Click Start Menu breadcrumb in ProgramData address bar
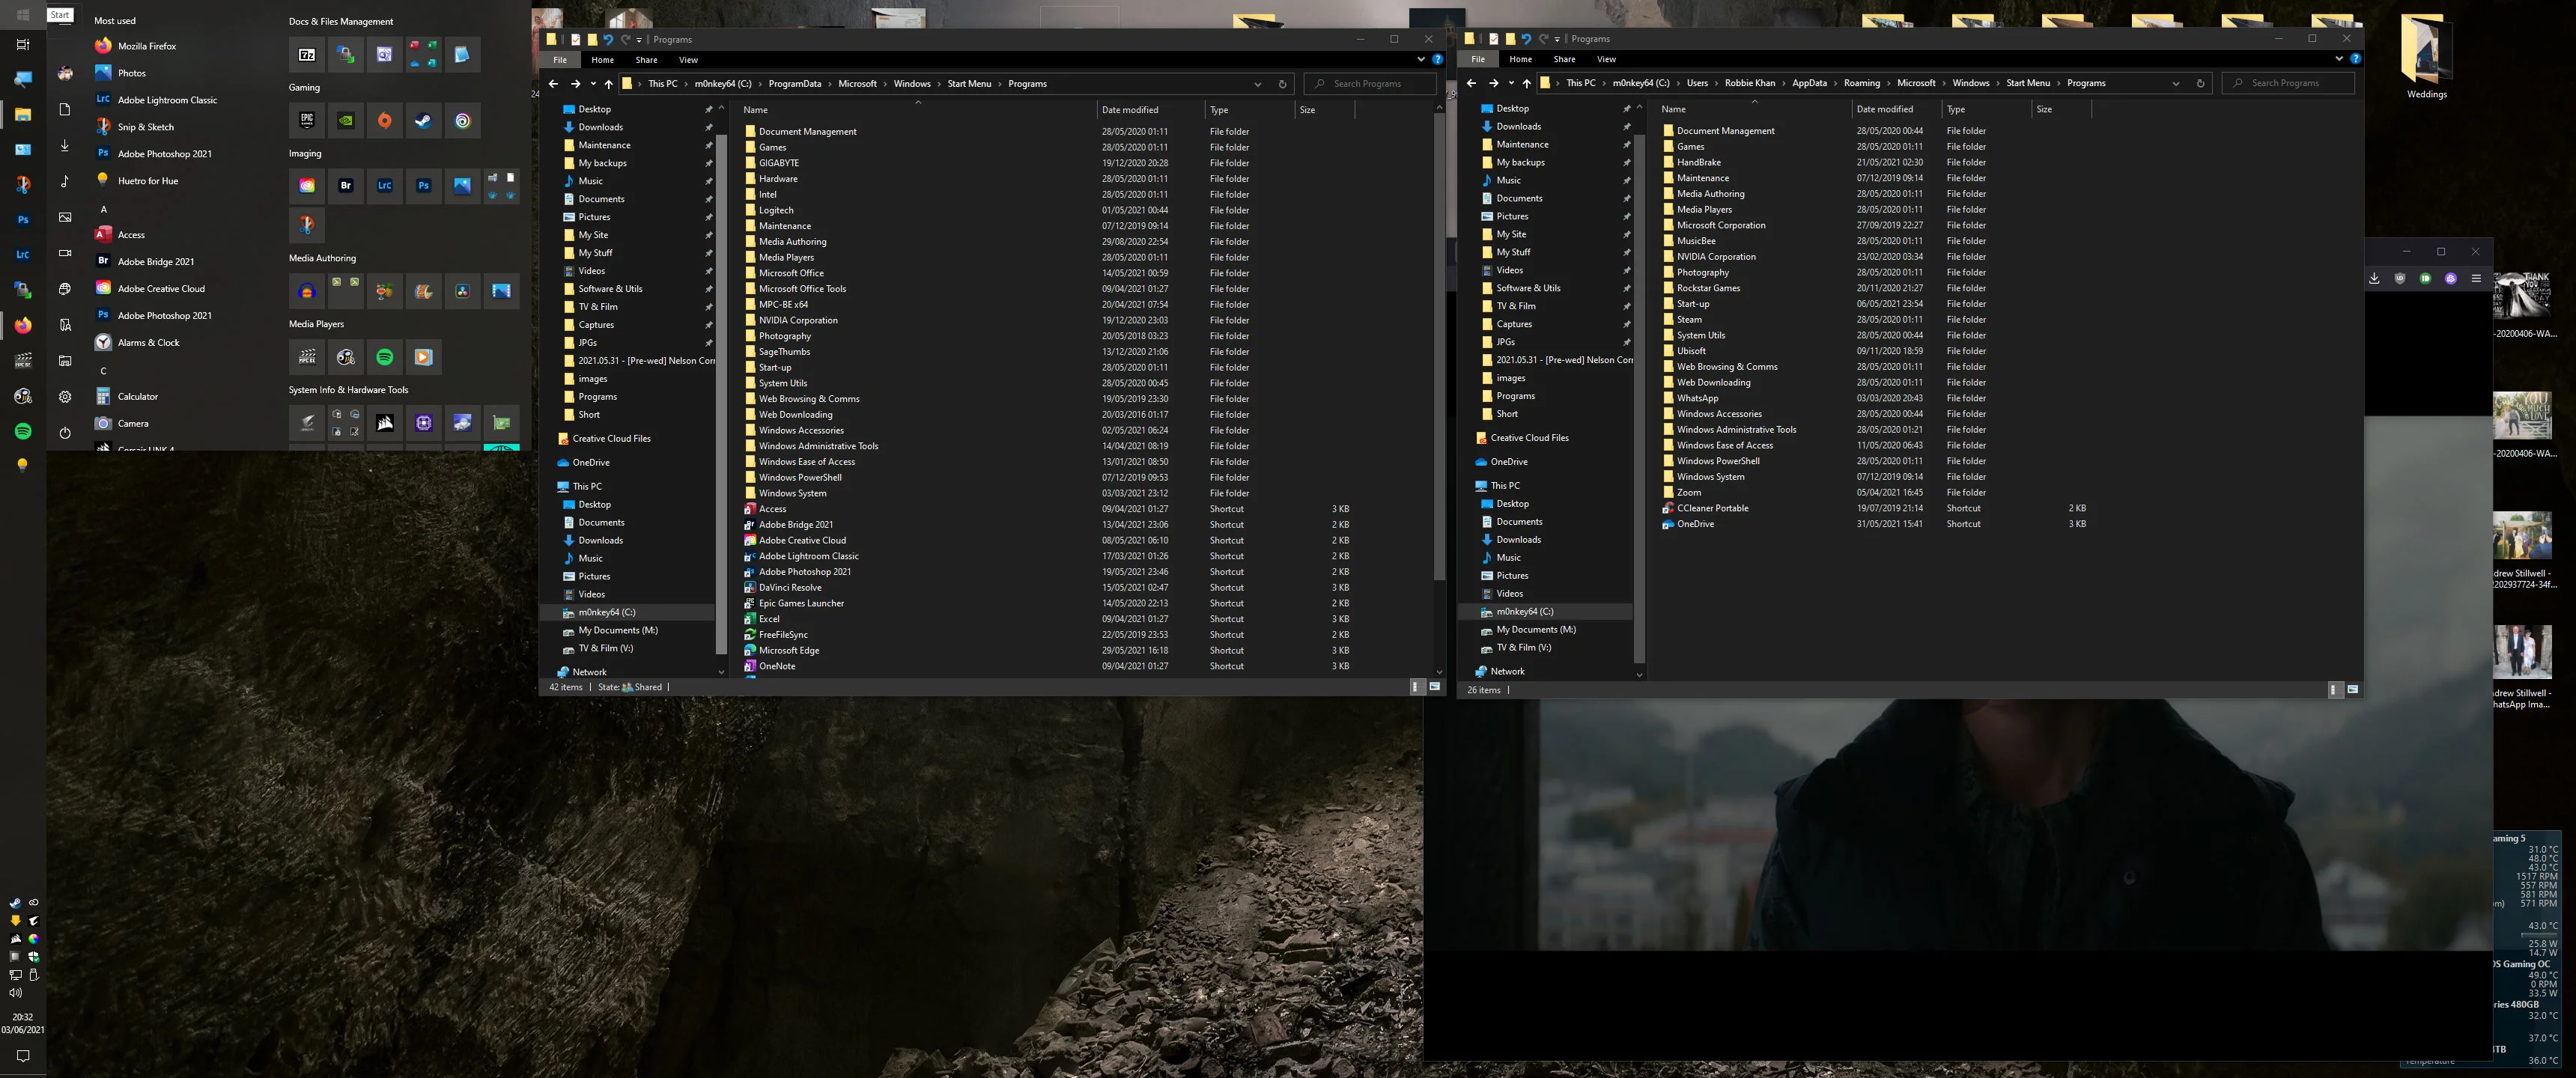The height and width of the screenshot is (1078, 2576). tap(969, 84)
